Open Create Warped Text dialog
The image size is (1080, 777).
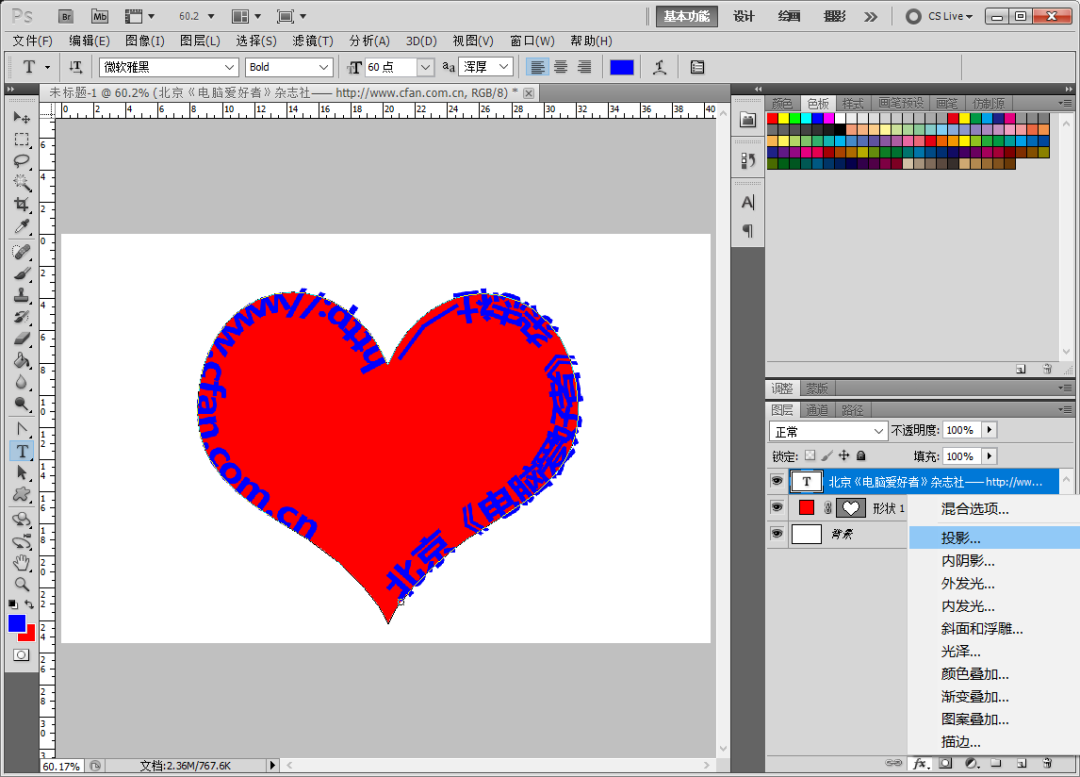[660, 67]
